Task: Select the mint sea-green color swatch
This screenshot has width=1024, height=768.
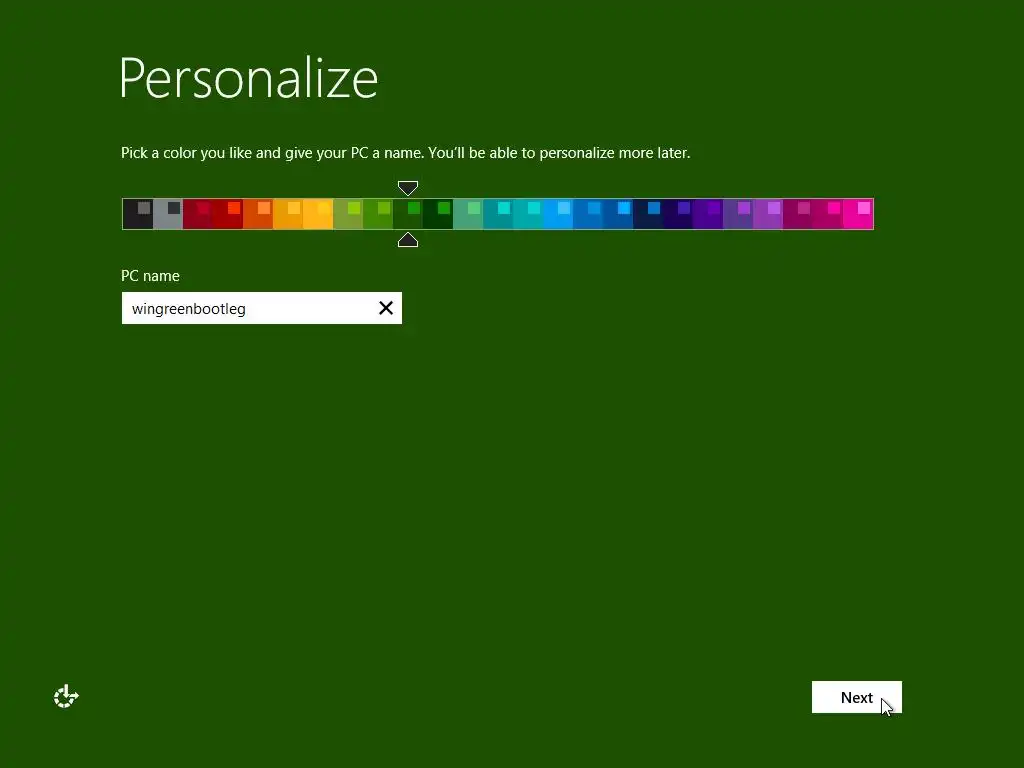Action: tap(468, 214)
